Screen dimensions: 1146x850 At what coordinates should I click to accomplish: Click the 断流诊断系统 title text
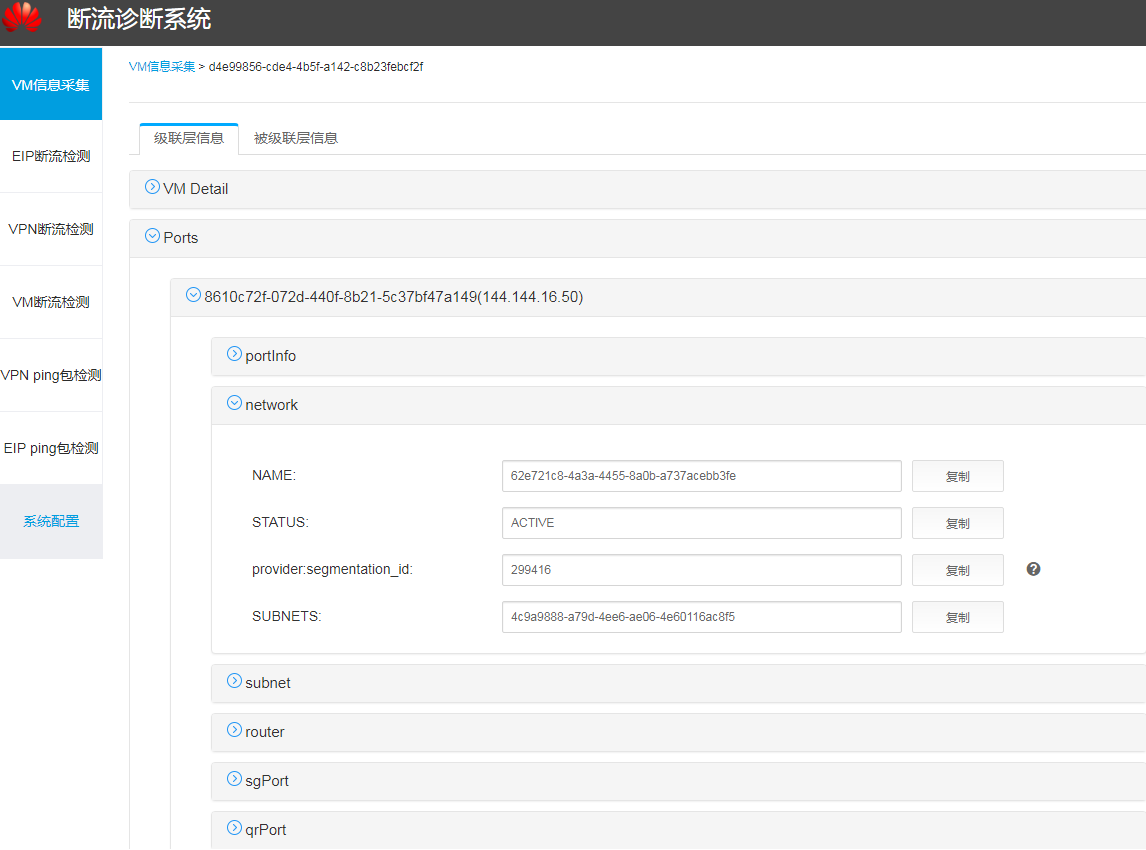point(139,18)
